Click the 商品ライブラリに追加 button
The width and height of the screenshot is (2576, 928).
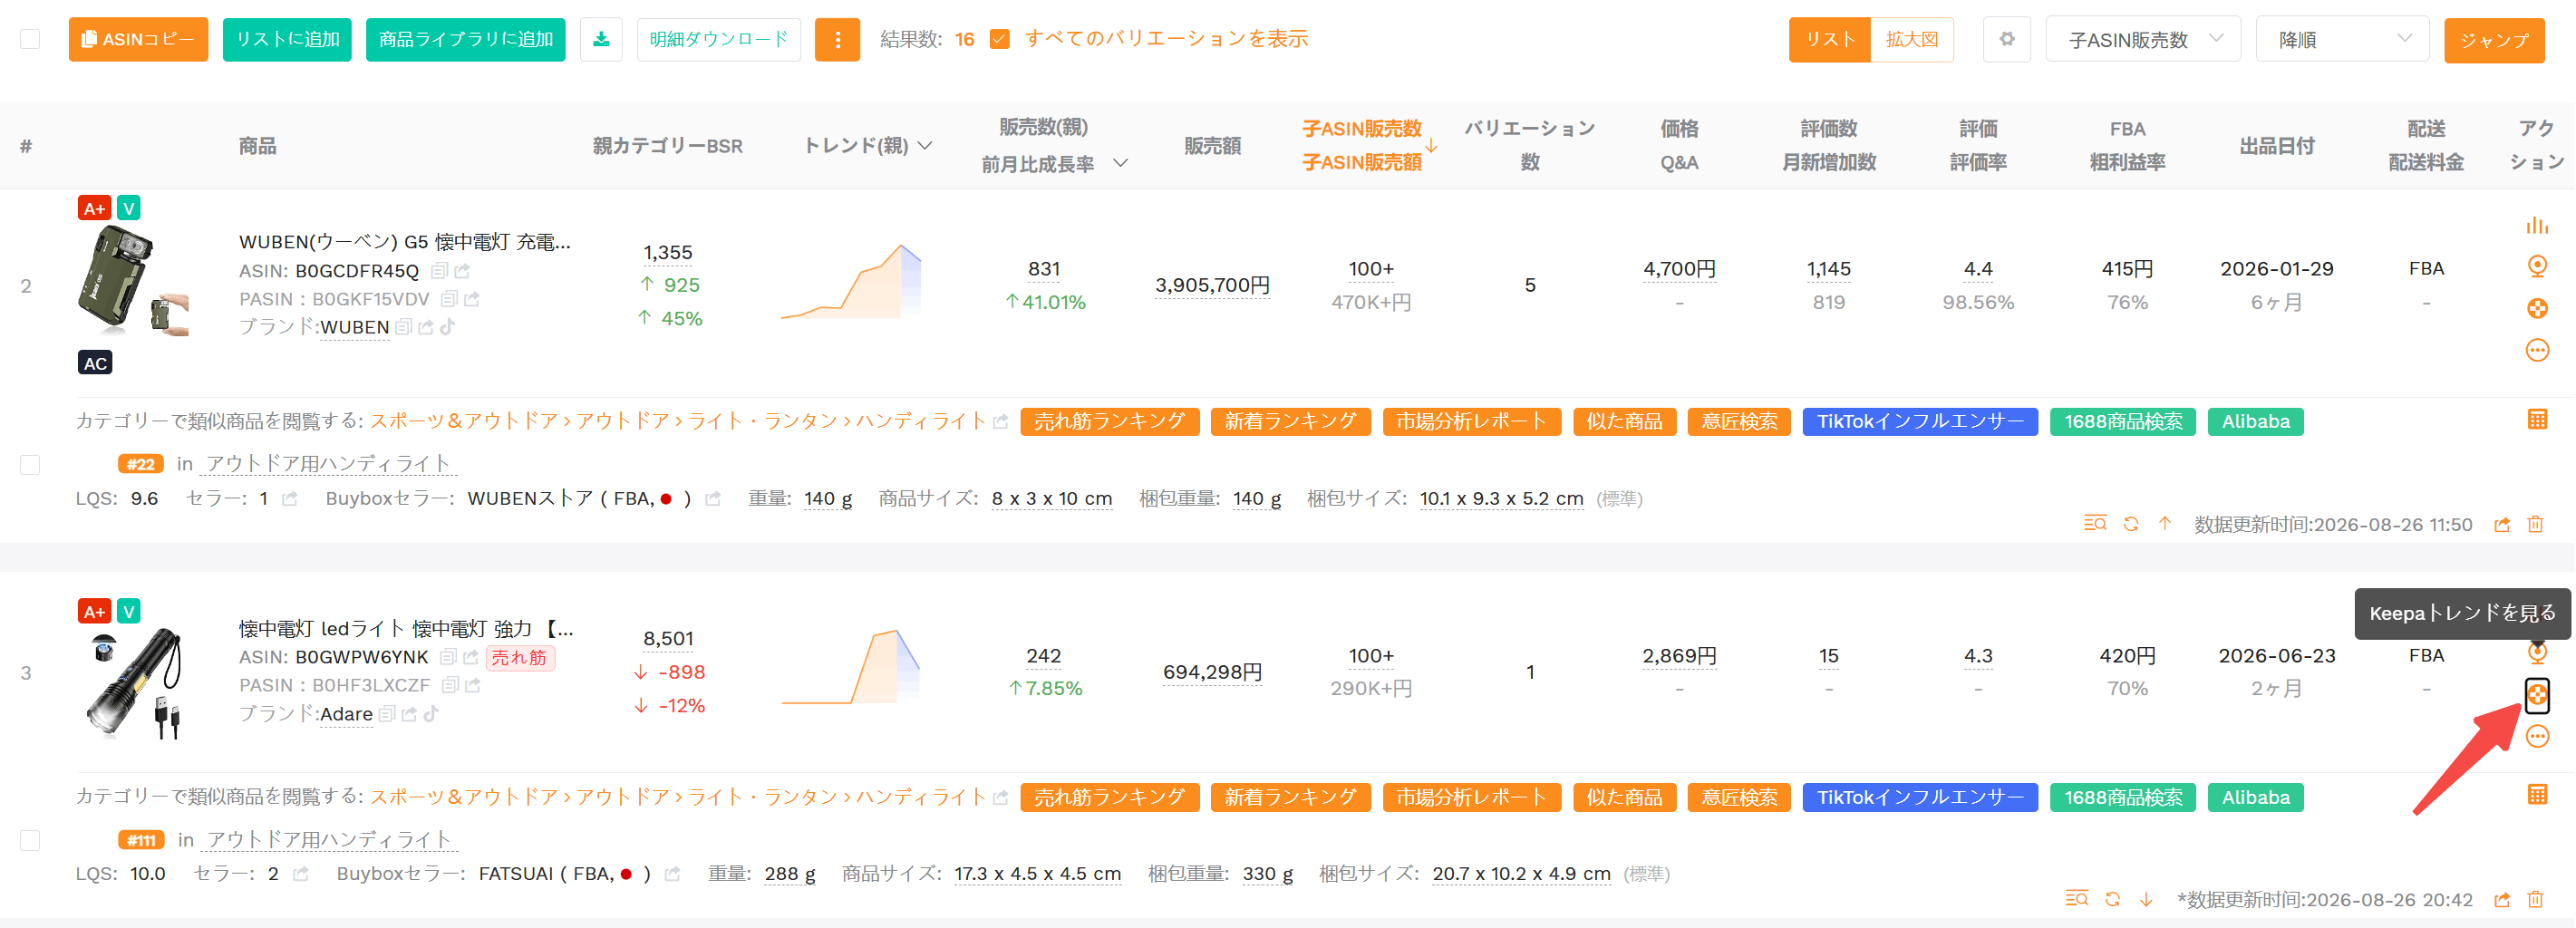(465, 39)
